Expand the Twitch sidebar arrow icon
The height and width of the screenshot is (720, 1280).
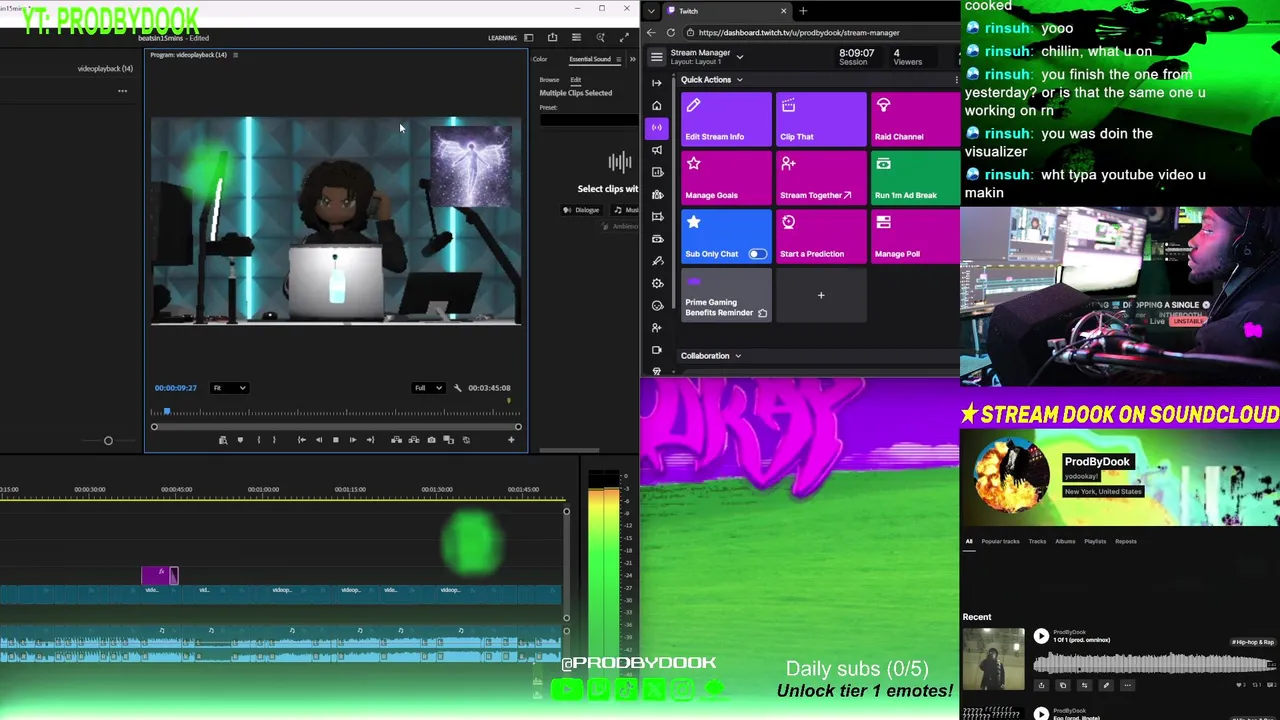pos(656,83)
